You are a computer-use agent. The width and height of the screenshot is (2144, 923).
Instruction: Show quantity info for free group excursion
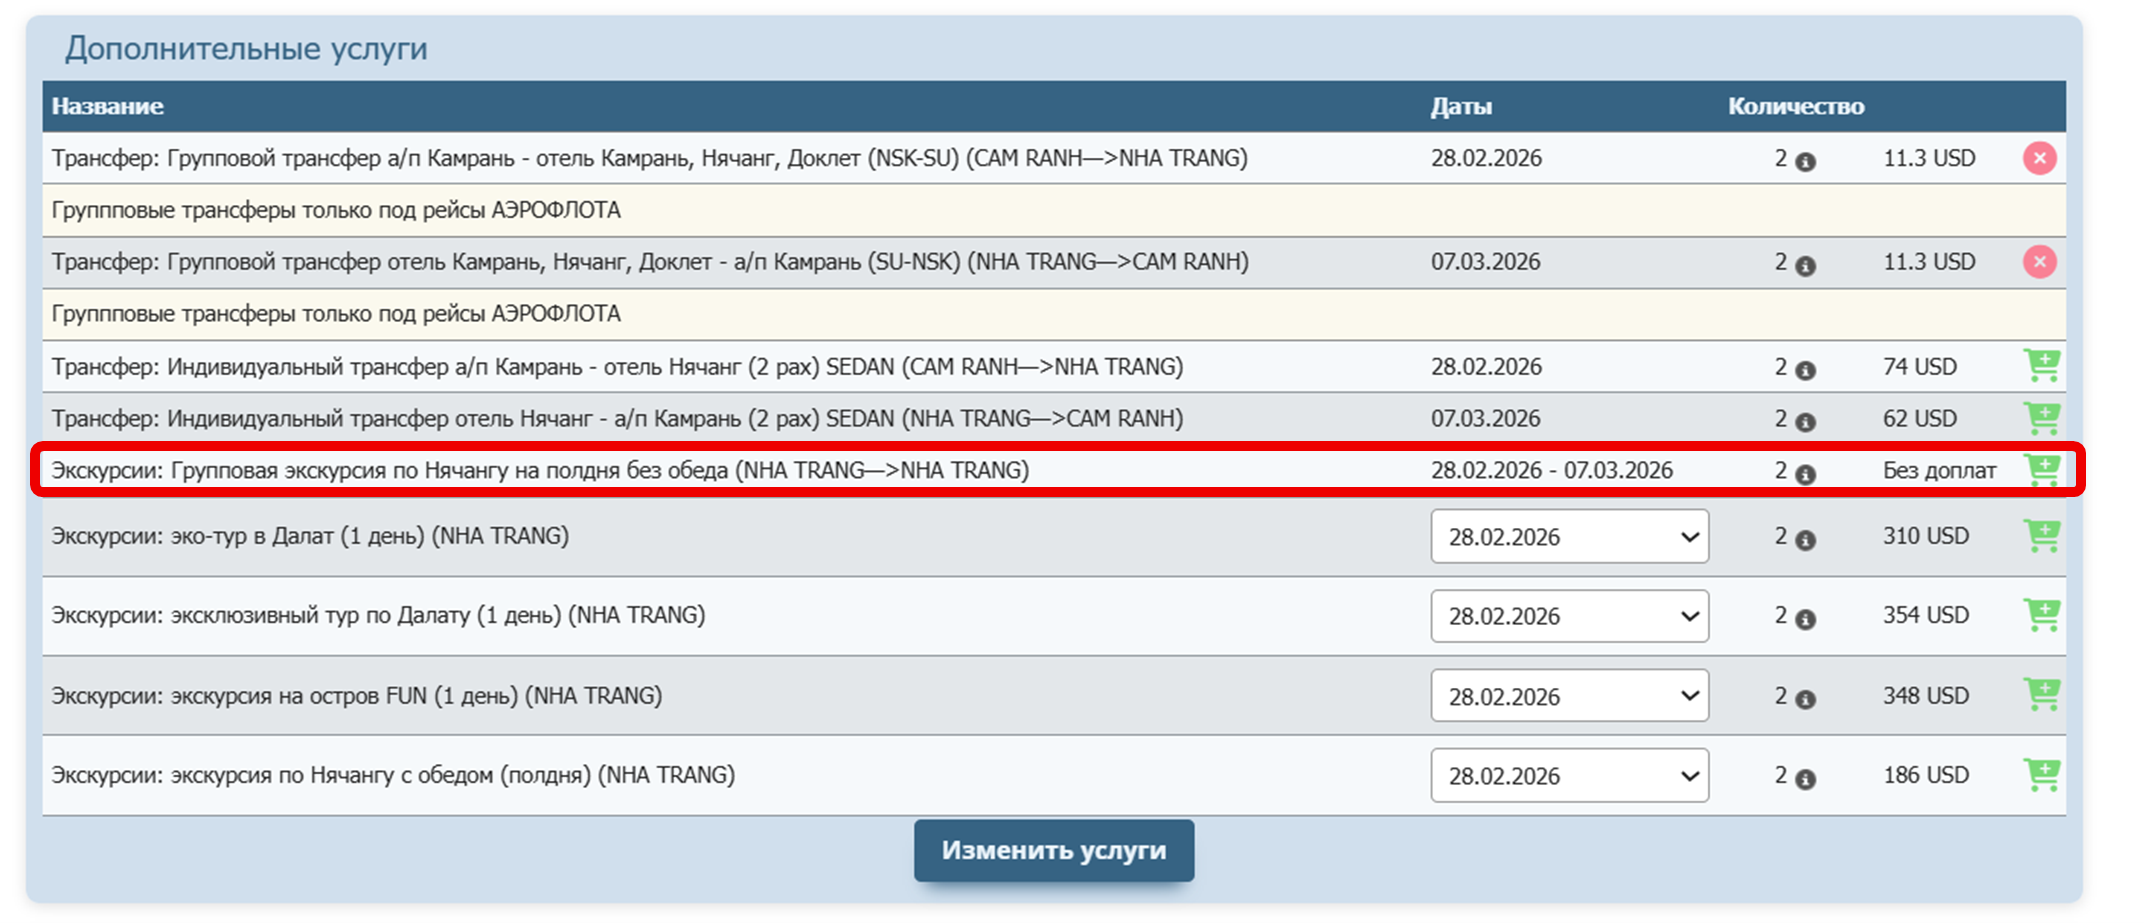(x=1805, y=475)
